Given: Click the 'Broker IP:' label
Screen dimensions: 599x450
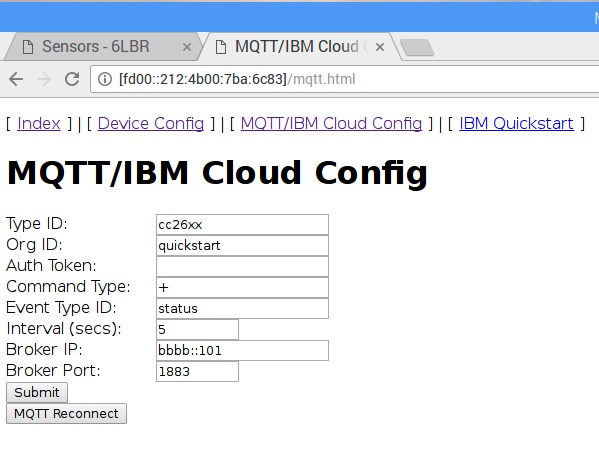Looking at the screenshot, I should (44, 350).
